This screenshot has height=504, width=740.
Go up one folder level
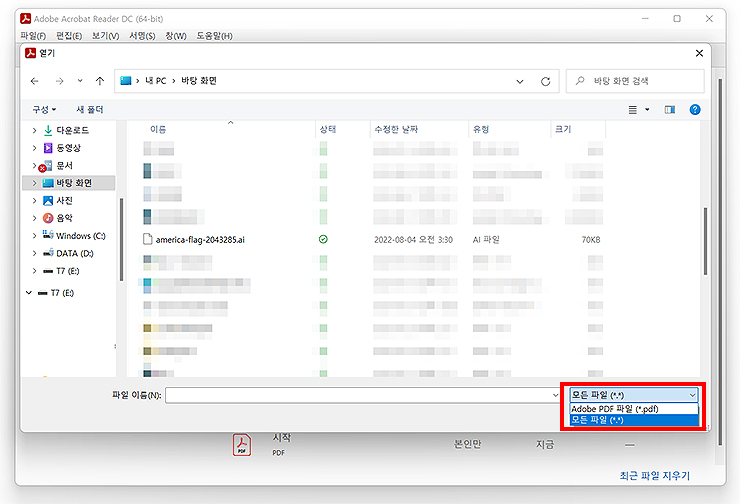coord(100,81)
